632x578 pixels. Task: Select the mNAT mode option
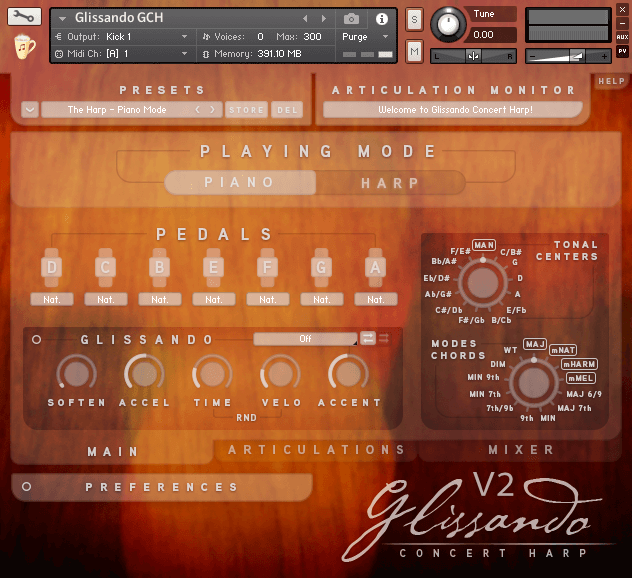click(x=563, y=350)
